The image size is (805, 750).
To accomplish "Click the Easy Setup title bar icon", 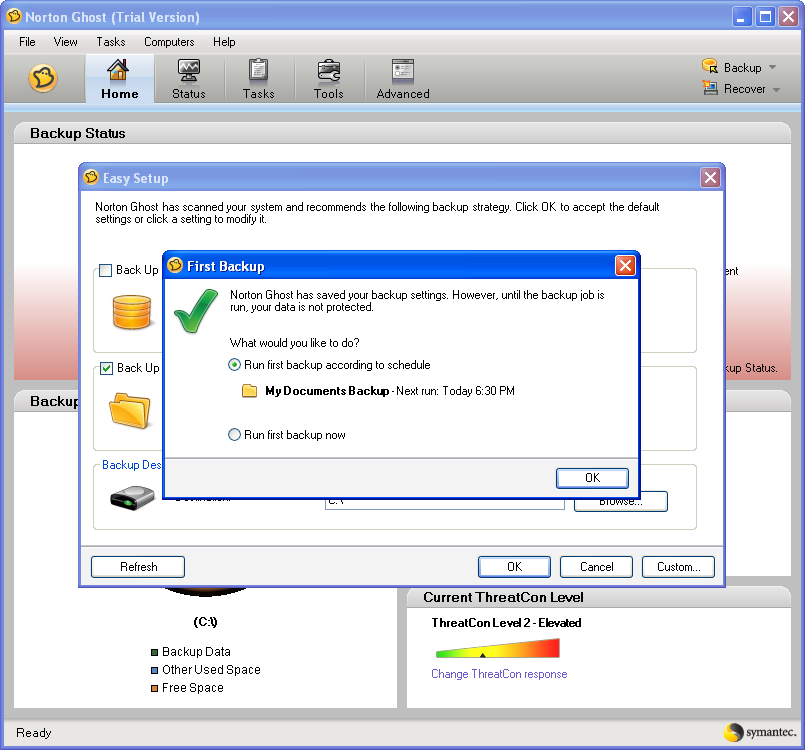I will [91, 177].
